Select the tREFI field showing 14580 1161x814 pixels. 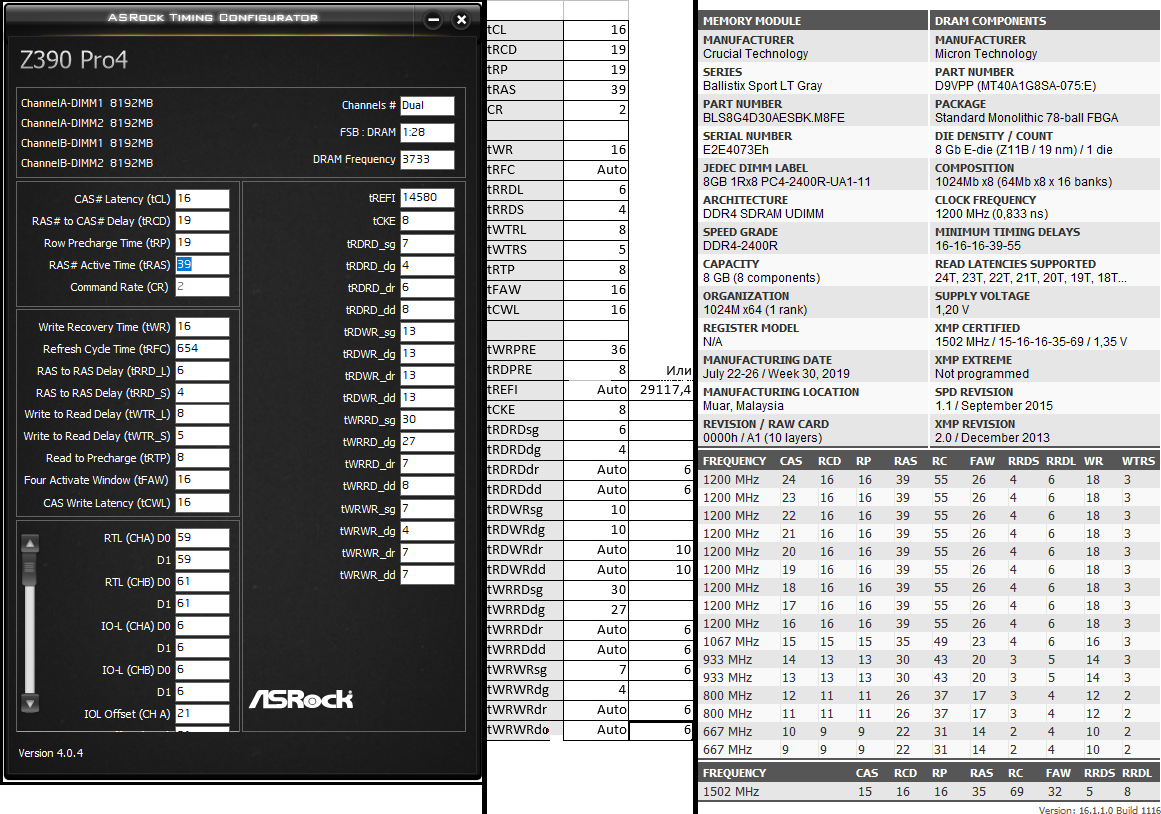pos(427,198)
